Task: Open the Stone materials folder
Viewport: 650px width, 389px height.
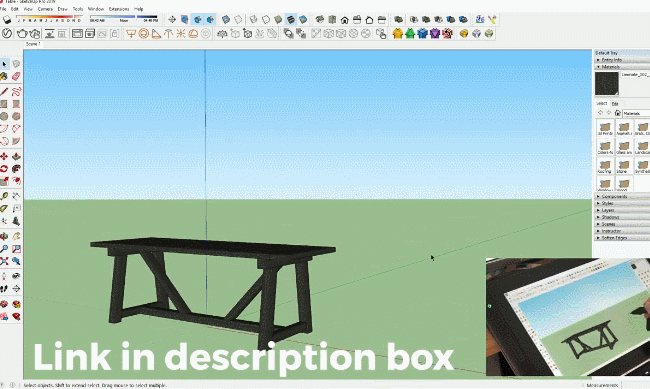Action: [x=624, y=166]
